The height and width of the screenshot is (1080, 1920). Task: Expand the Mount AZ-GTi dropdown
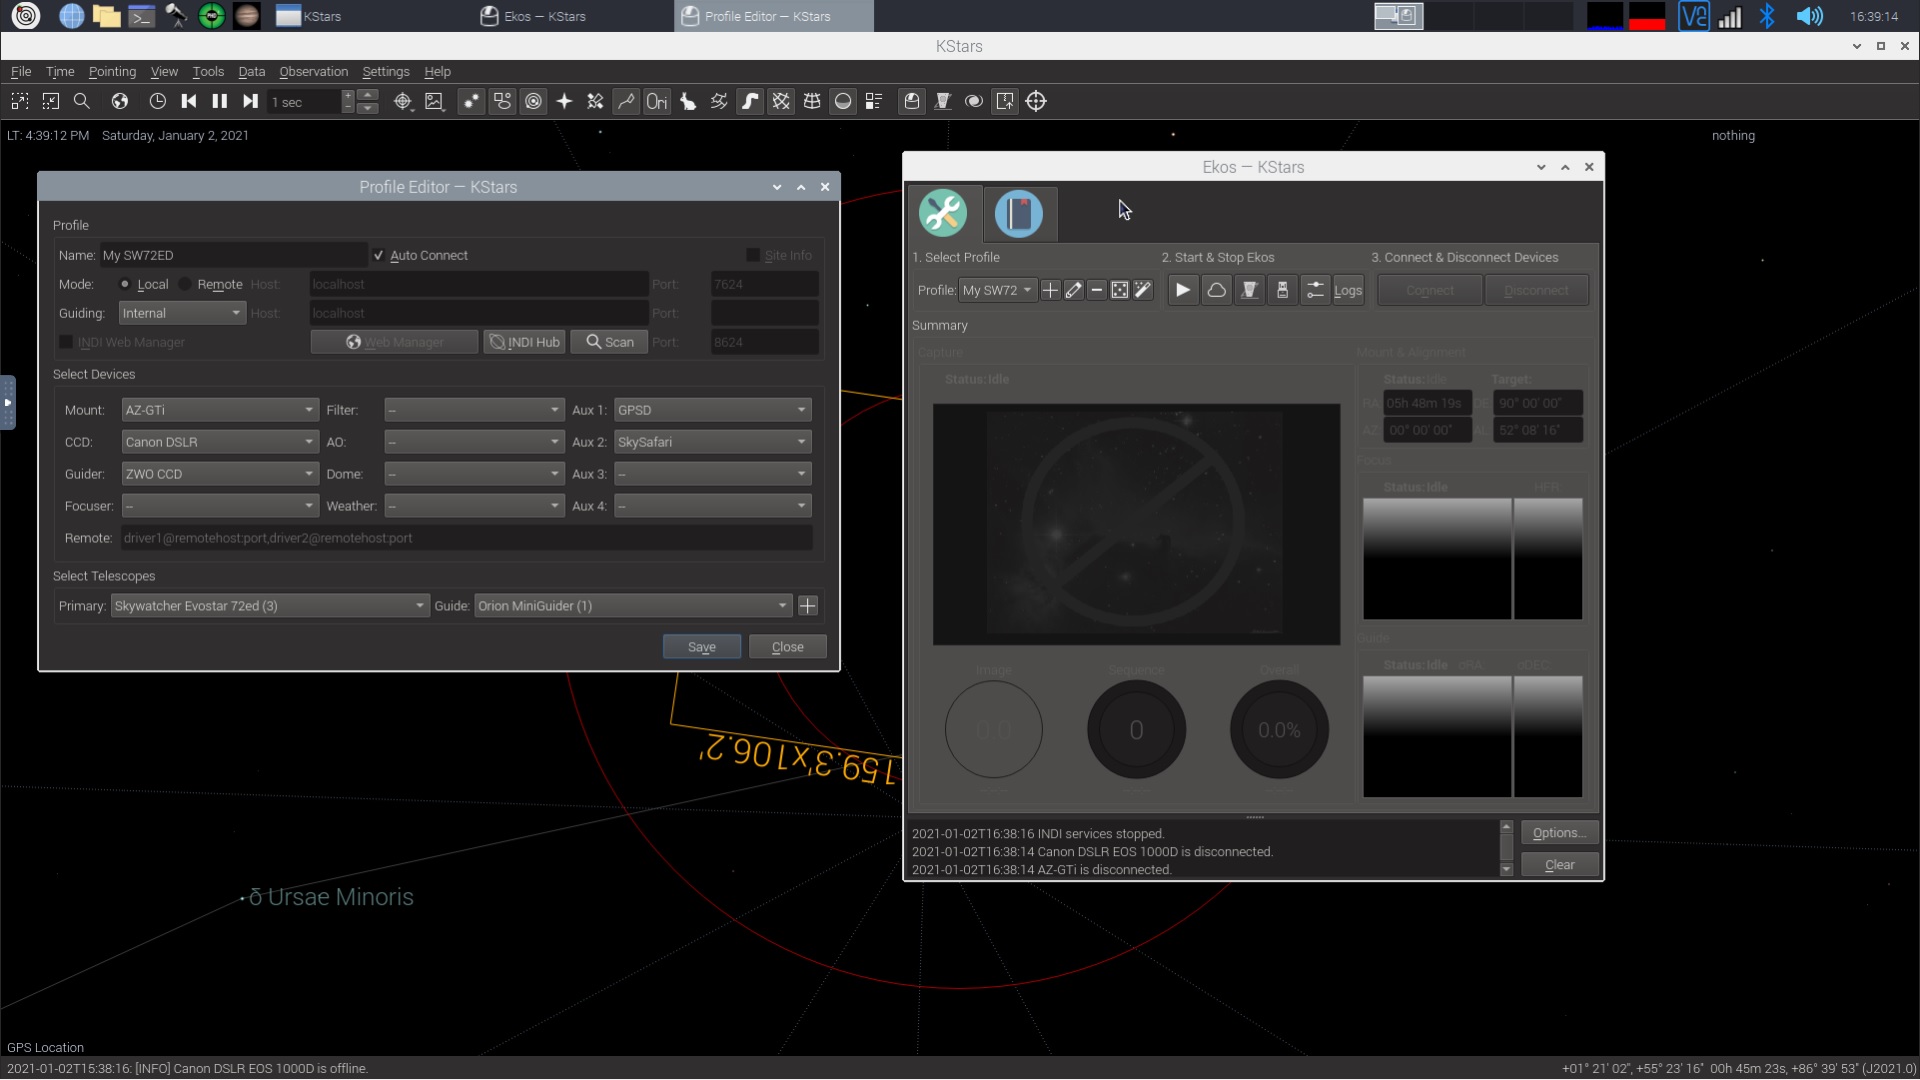point(218,410)
